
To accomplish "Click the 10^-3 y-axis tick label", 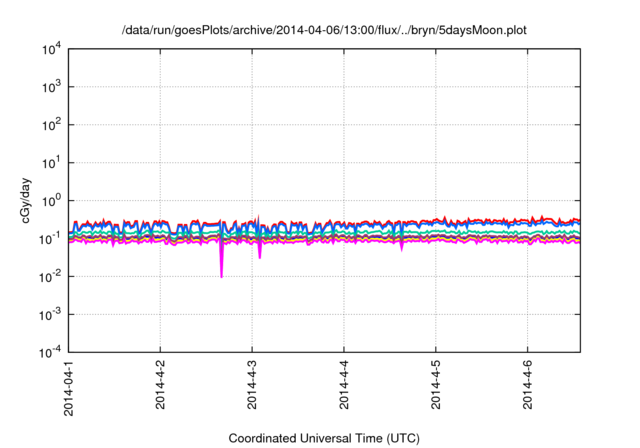I will tap(50, 315).
